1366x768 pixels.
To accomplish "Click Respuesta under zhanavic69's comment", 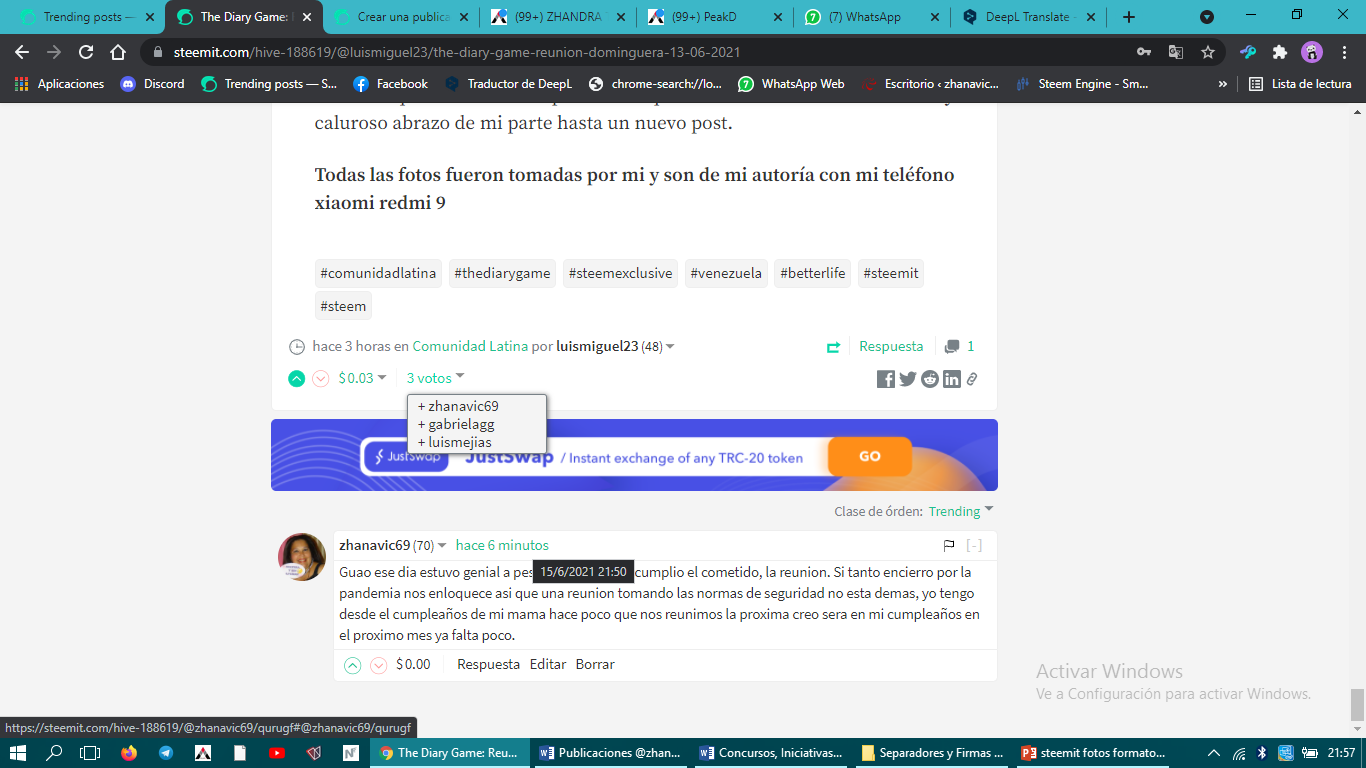I will coord(488,664).
